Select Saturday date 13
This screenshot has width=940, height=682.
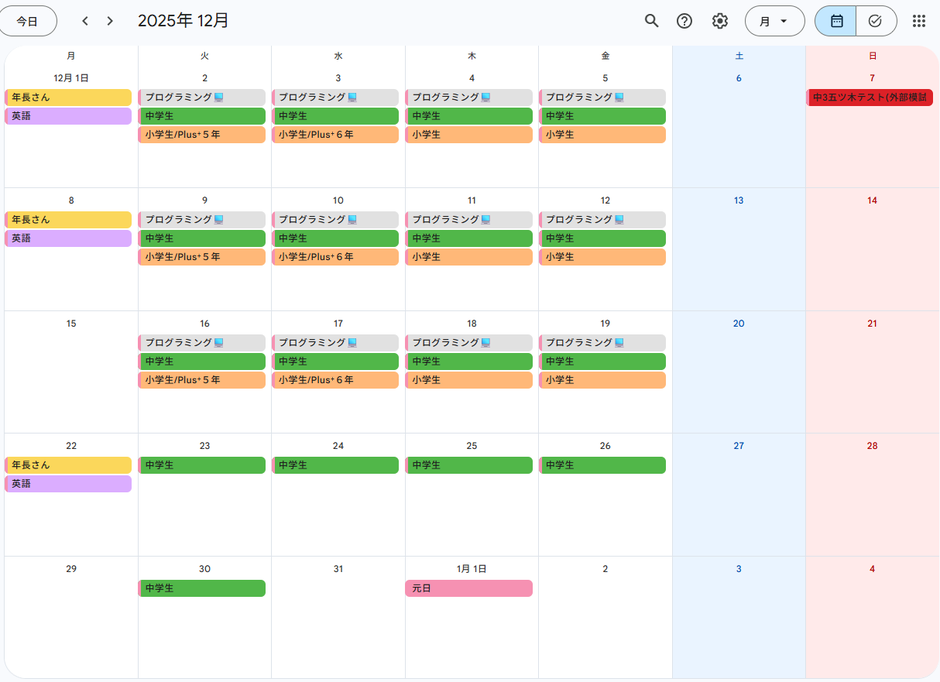pos(739,200)
